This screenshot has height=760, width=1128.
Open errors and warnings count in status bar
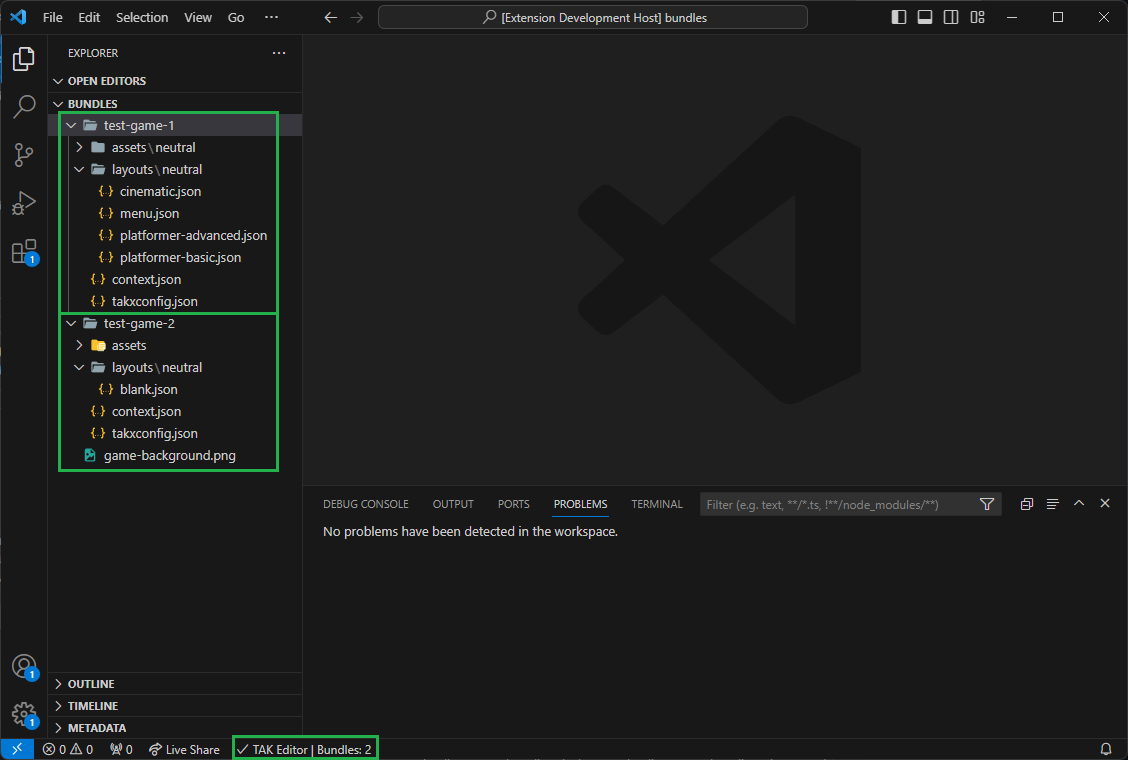tap(68, 749)
